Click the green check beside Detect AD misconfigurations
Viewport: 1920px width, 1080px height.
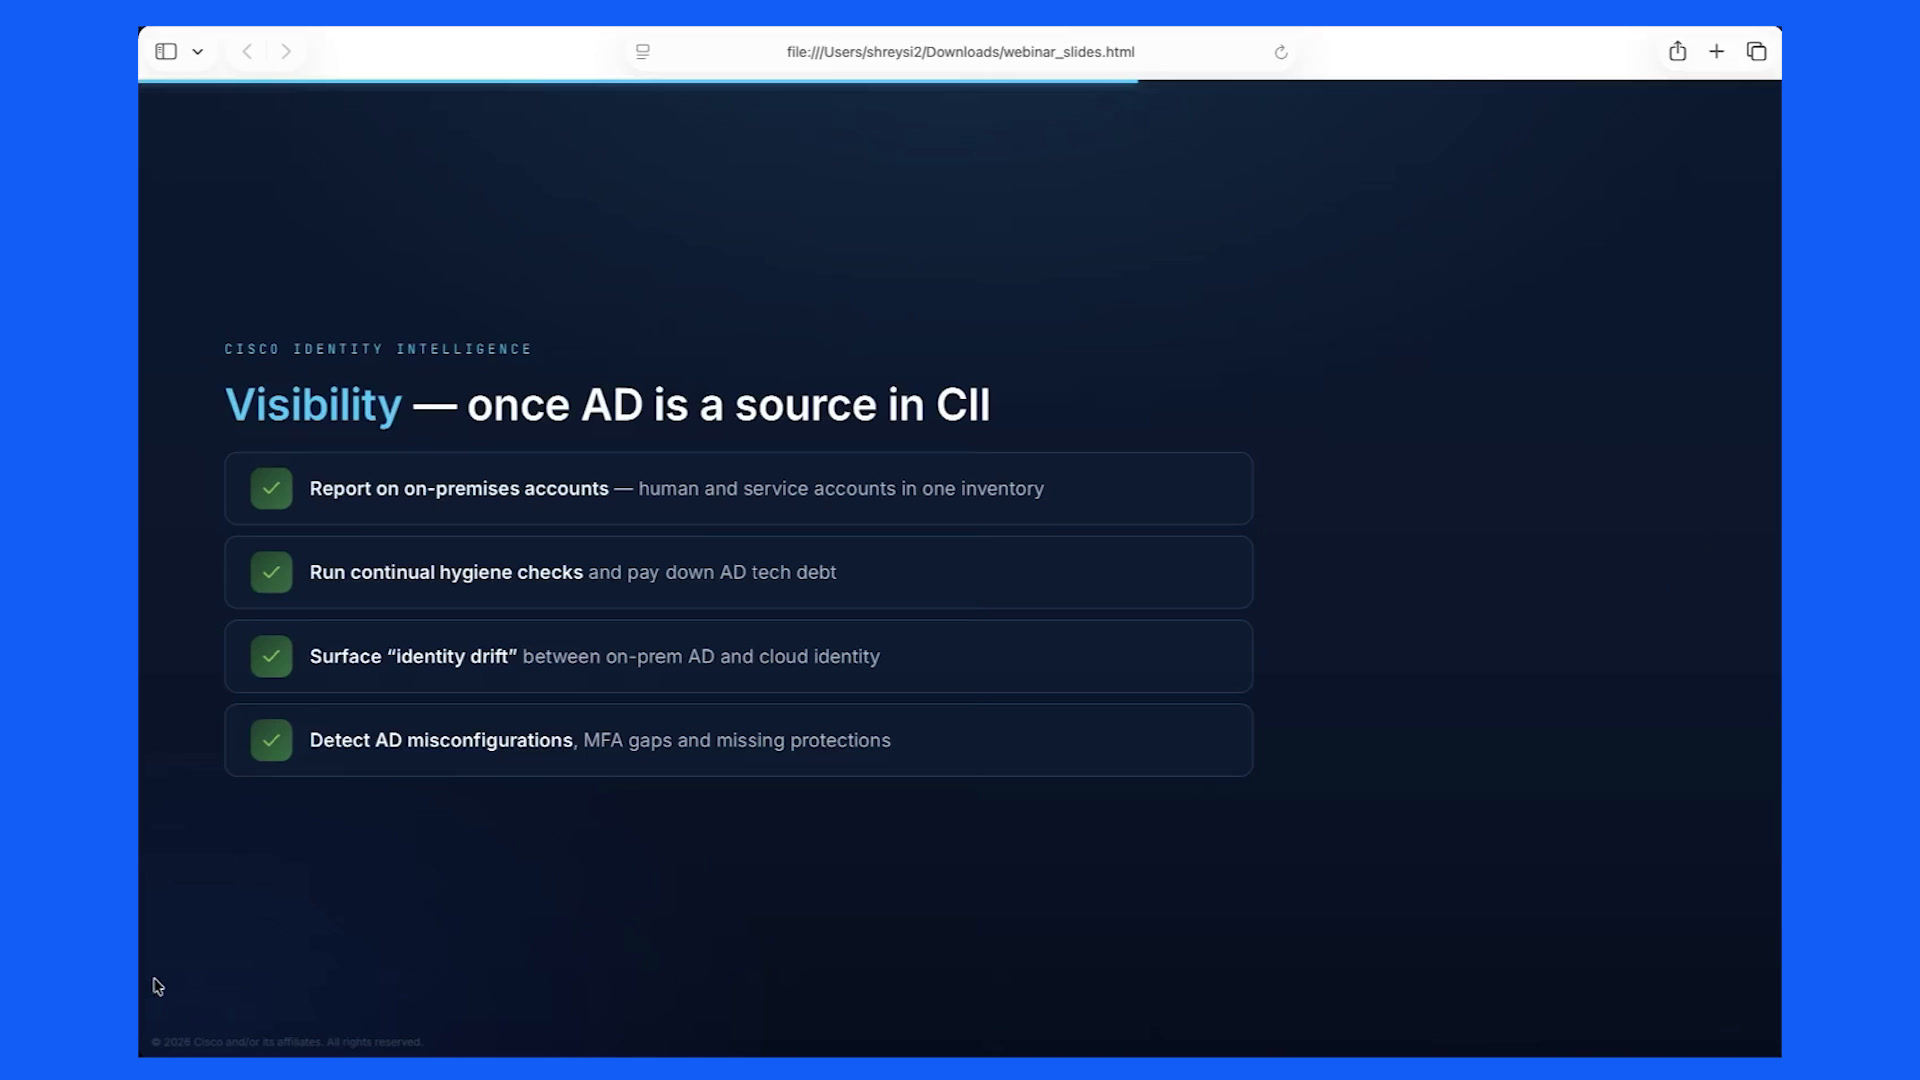click(271, 740)
